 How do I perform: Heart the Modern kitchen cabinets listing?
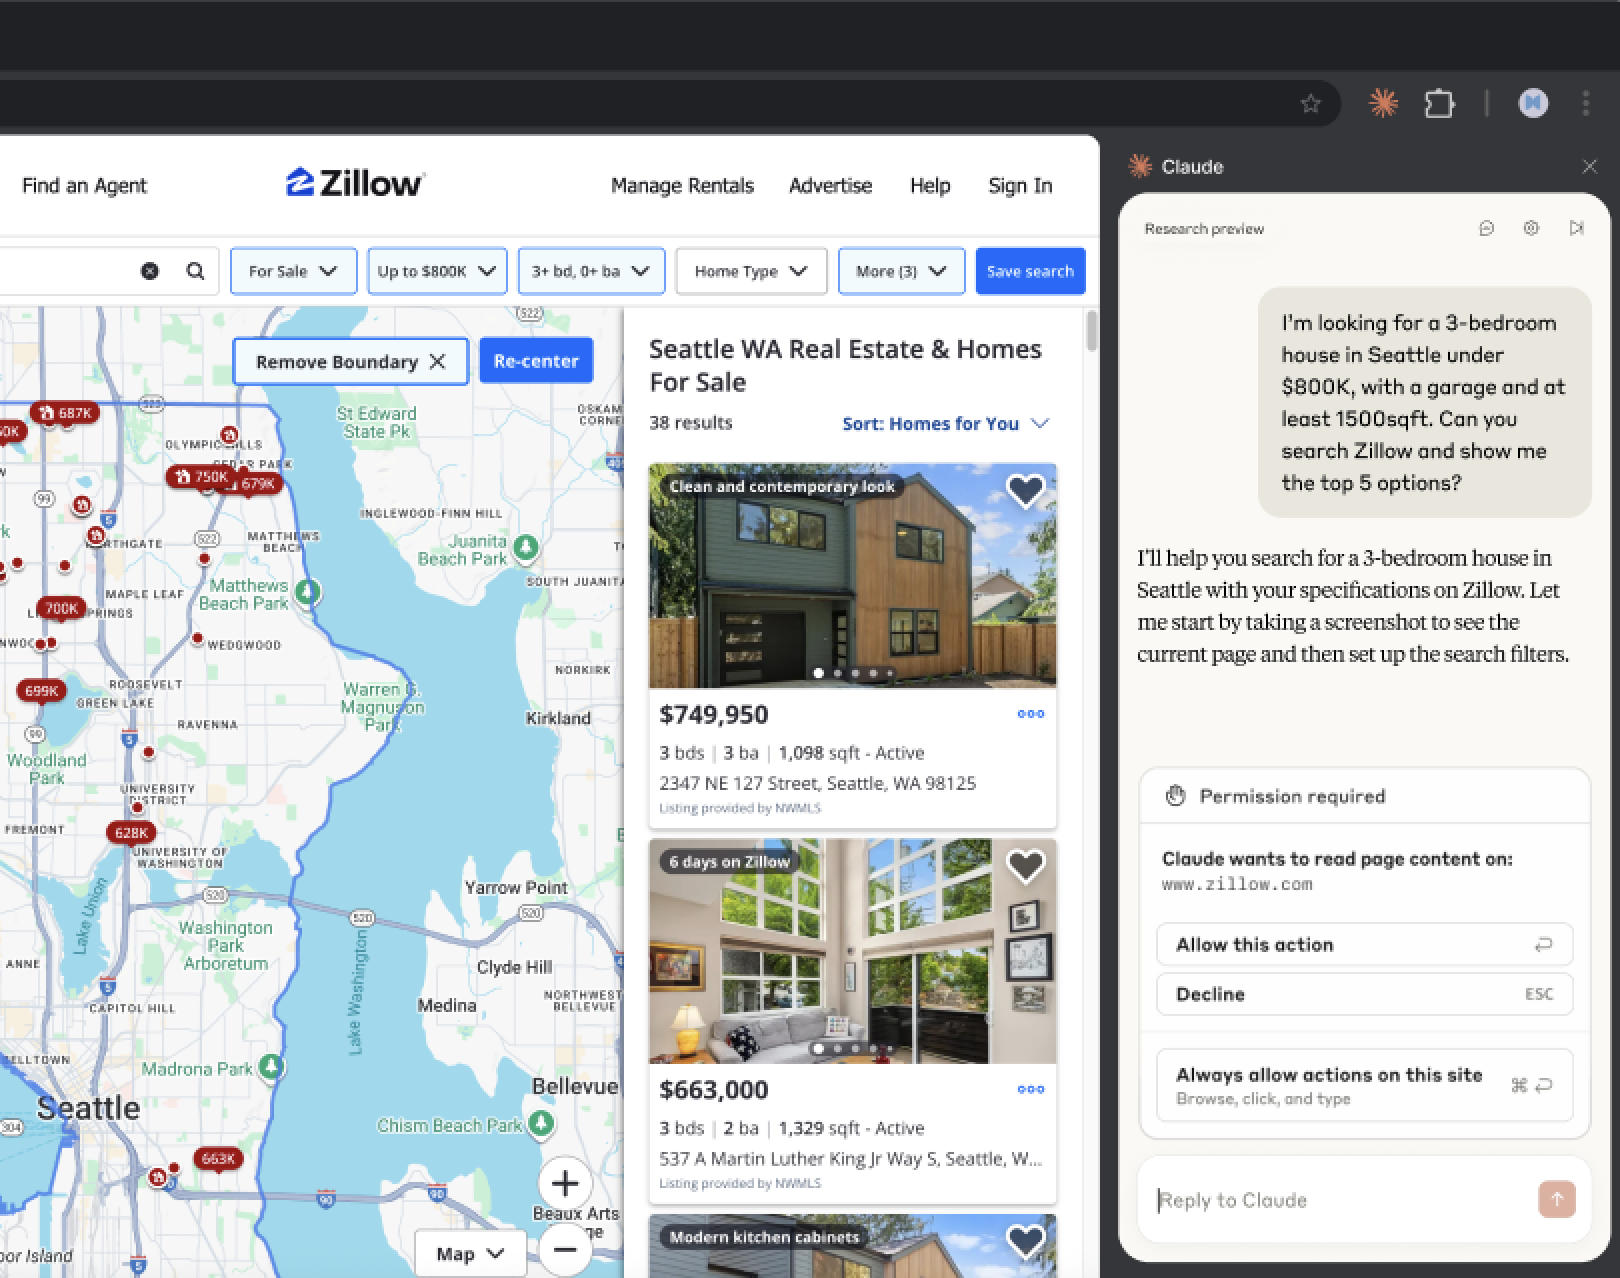pos(1025,1240)
